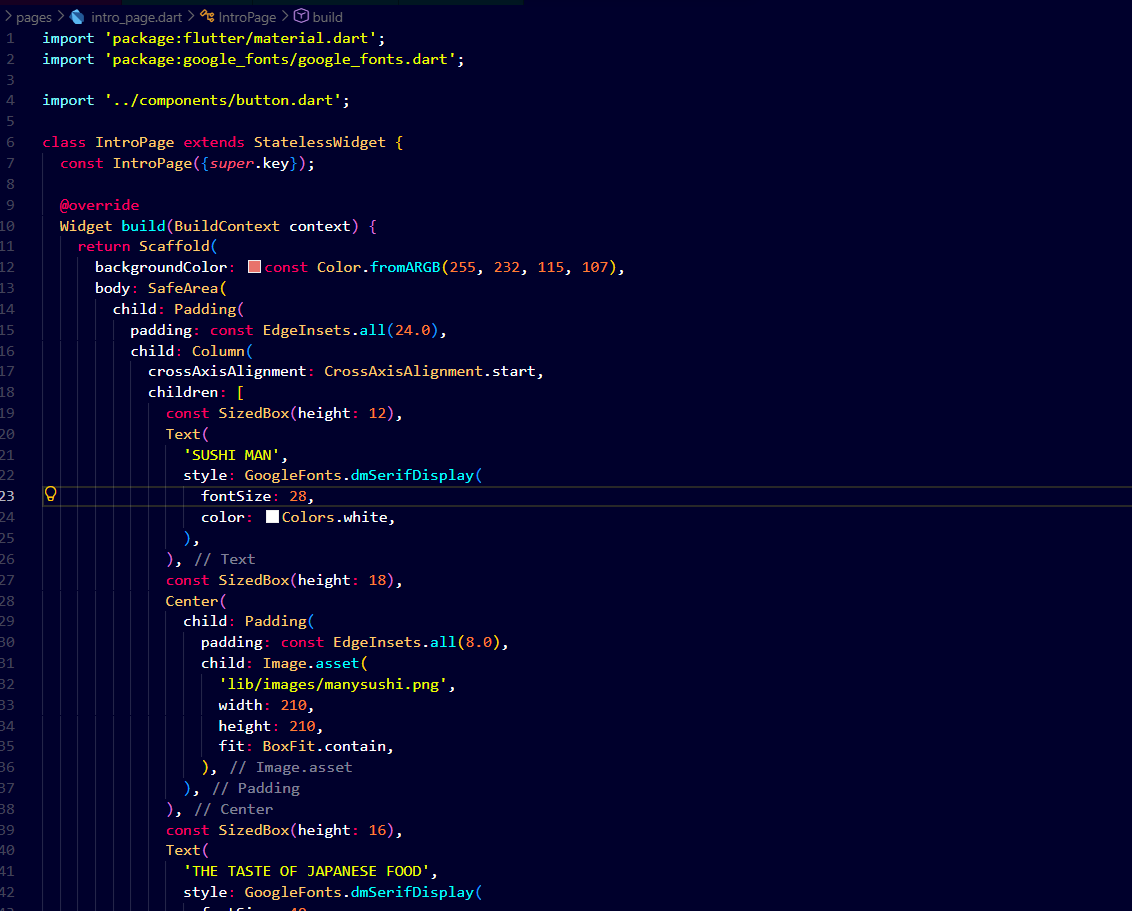Select IntroPage in the breadcrumb

tap(247, 17)
